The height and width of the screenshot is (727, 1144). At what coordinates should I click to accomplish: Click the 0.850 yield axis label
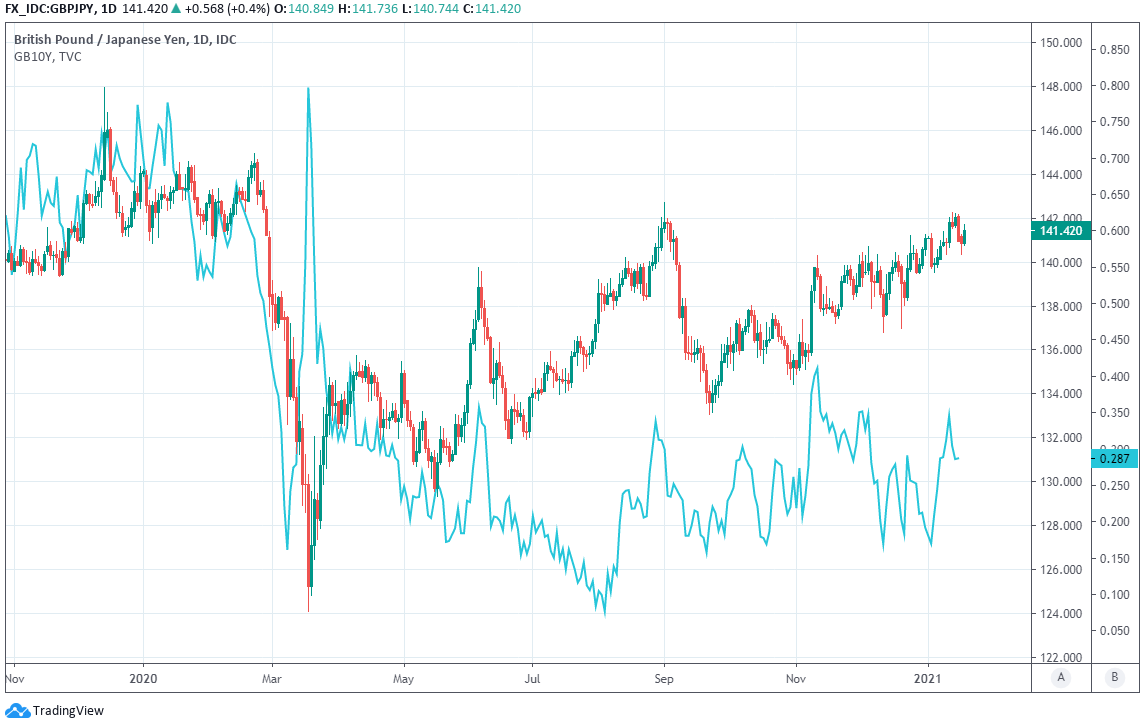(x=1114, y=49)
